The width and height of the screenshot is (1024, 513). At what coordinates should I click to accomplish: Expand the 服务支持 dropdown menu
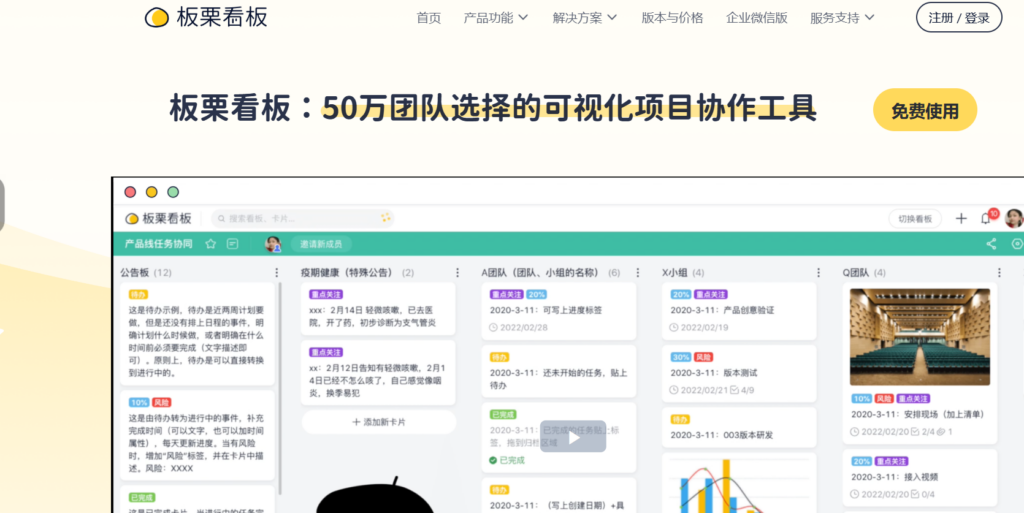[x=842, y=17]
